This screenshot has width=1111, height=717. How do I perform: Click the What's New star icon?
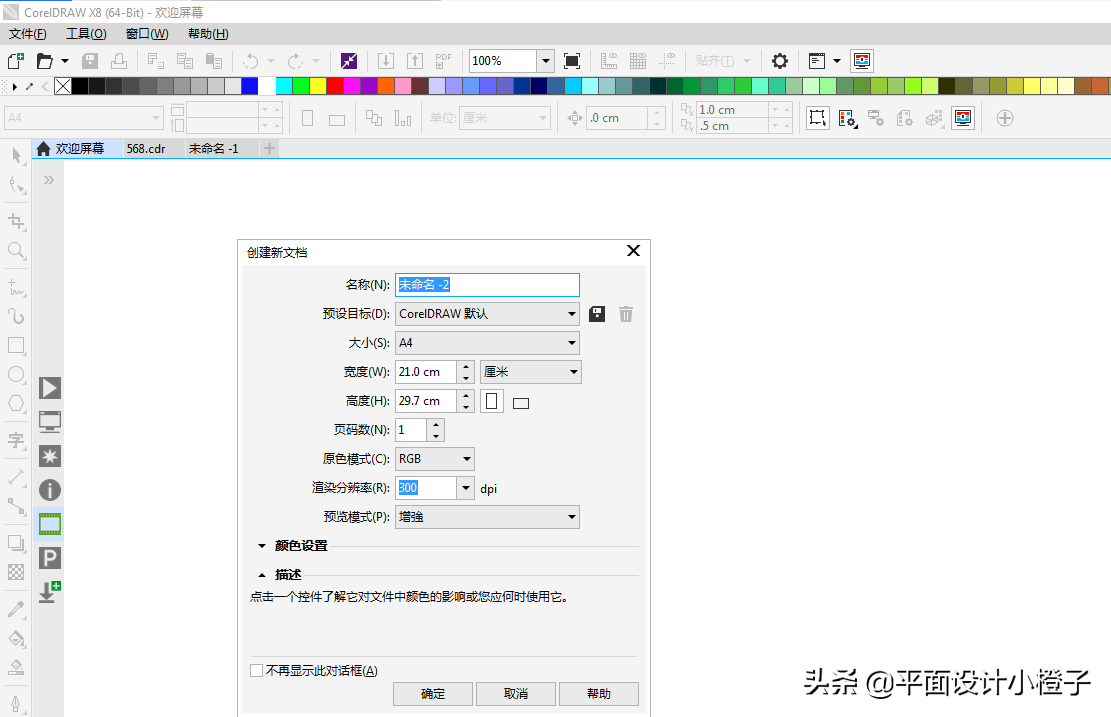coord(50,456)
